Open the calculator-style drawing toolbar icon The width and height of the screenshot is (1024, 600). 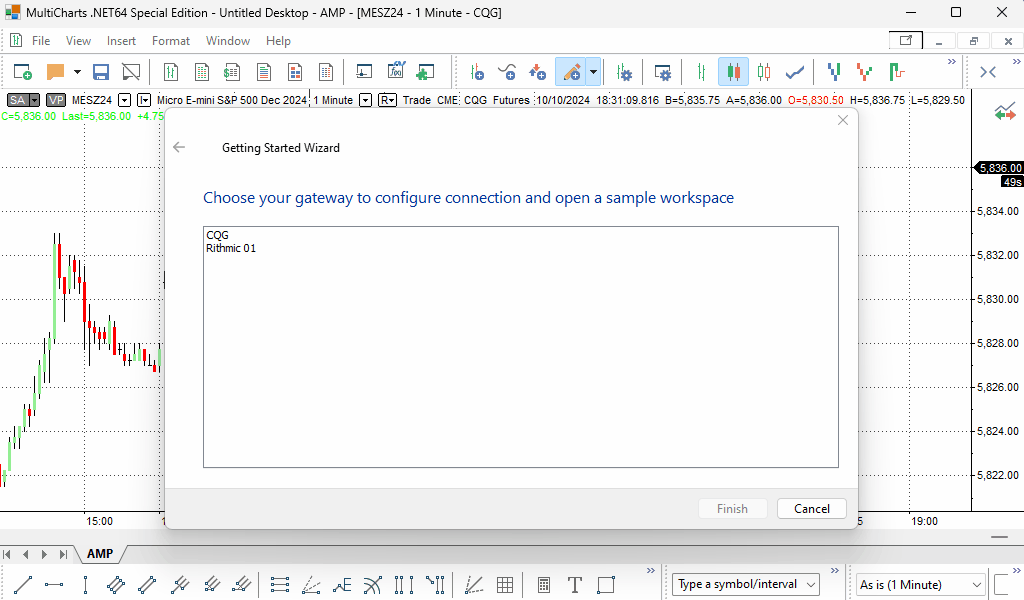[543, 584]
